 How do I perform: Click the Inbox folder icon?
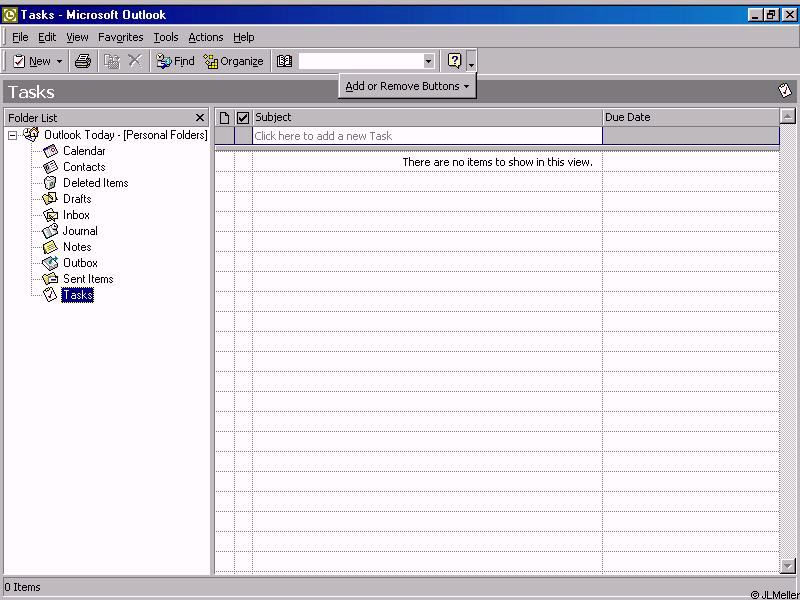point(51,215)
